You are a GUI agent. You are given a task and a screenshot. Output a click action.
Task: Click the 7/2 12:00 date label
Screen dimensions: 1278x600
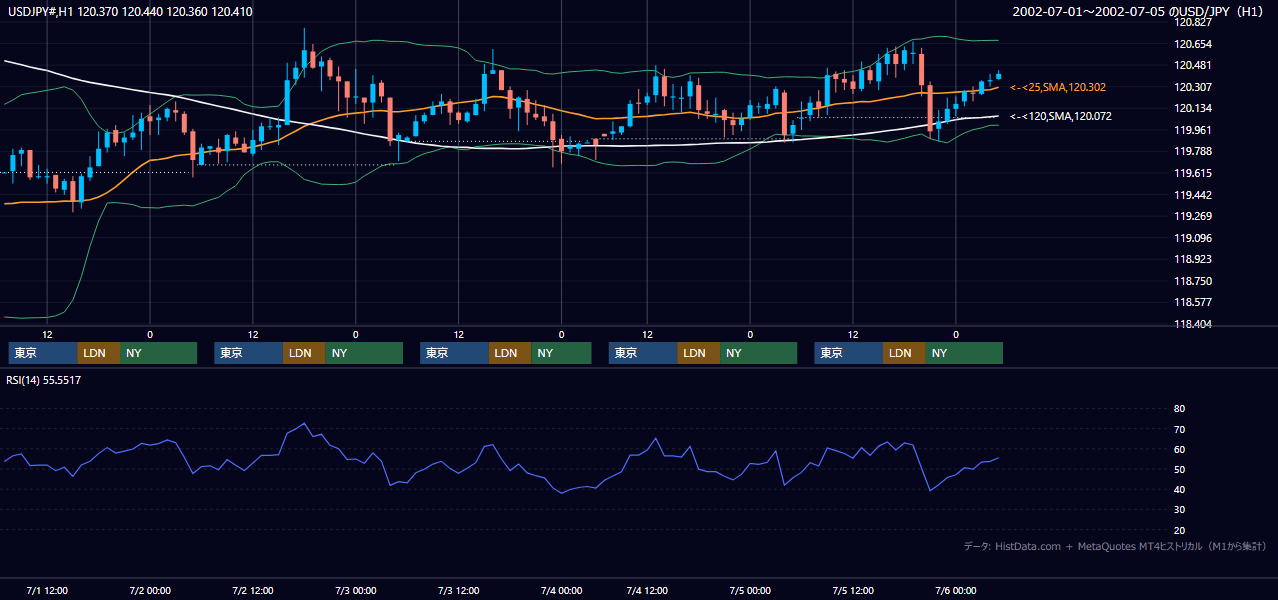point(253,590)
